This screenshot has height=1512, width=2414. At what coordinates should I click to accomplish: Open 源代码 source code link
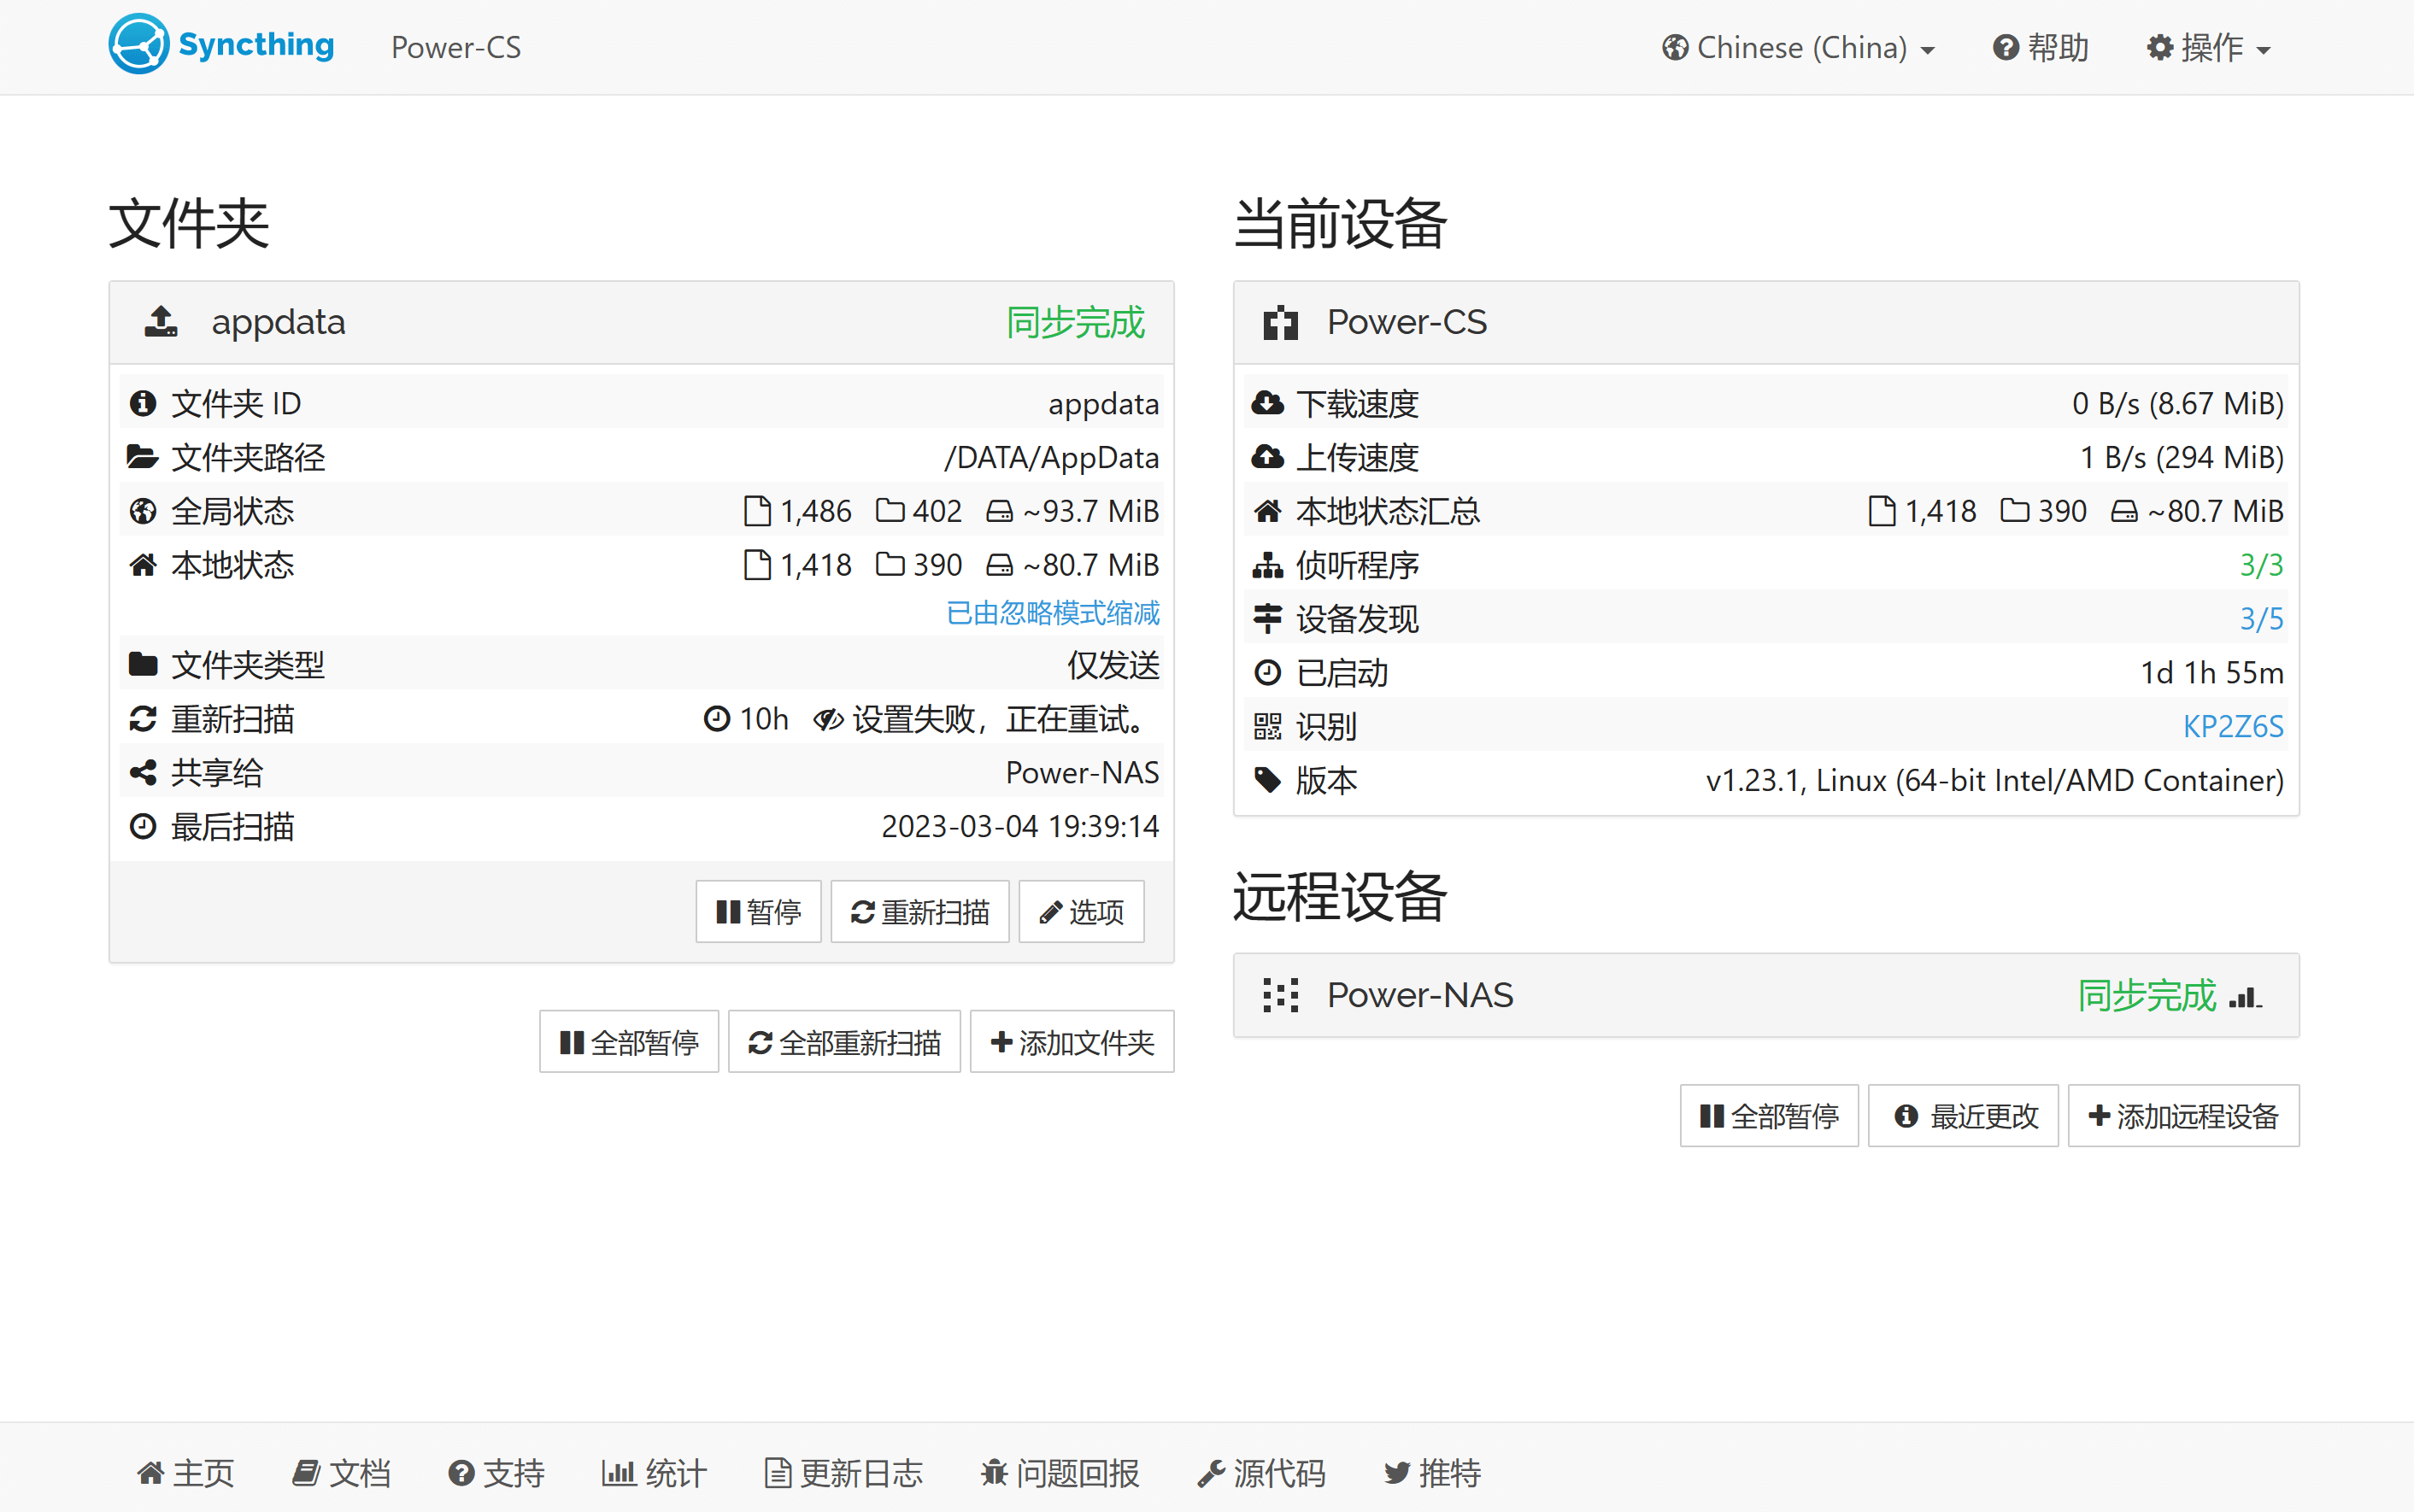tap(1261, 1472)
